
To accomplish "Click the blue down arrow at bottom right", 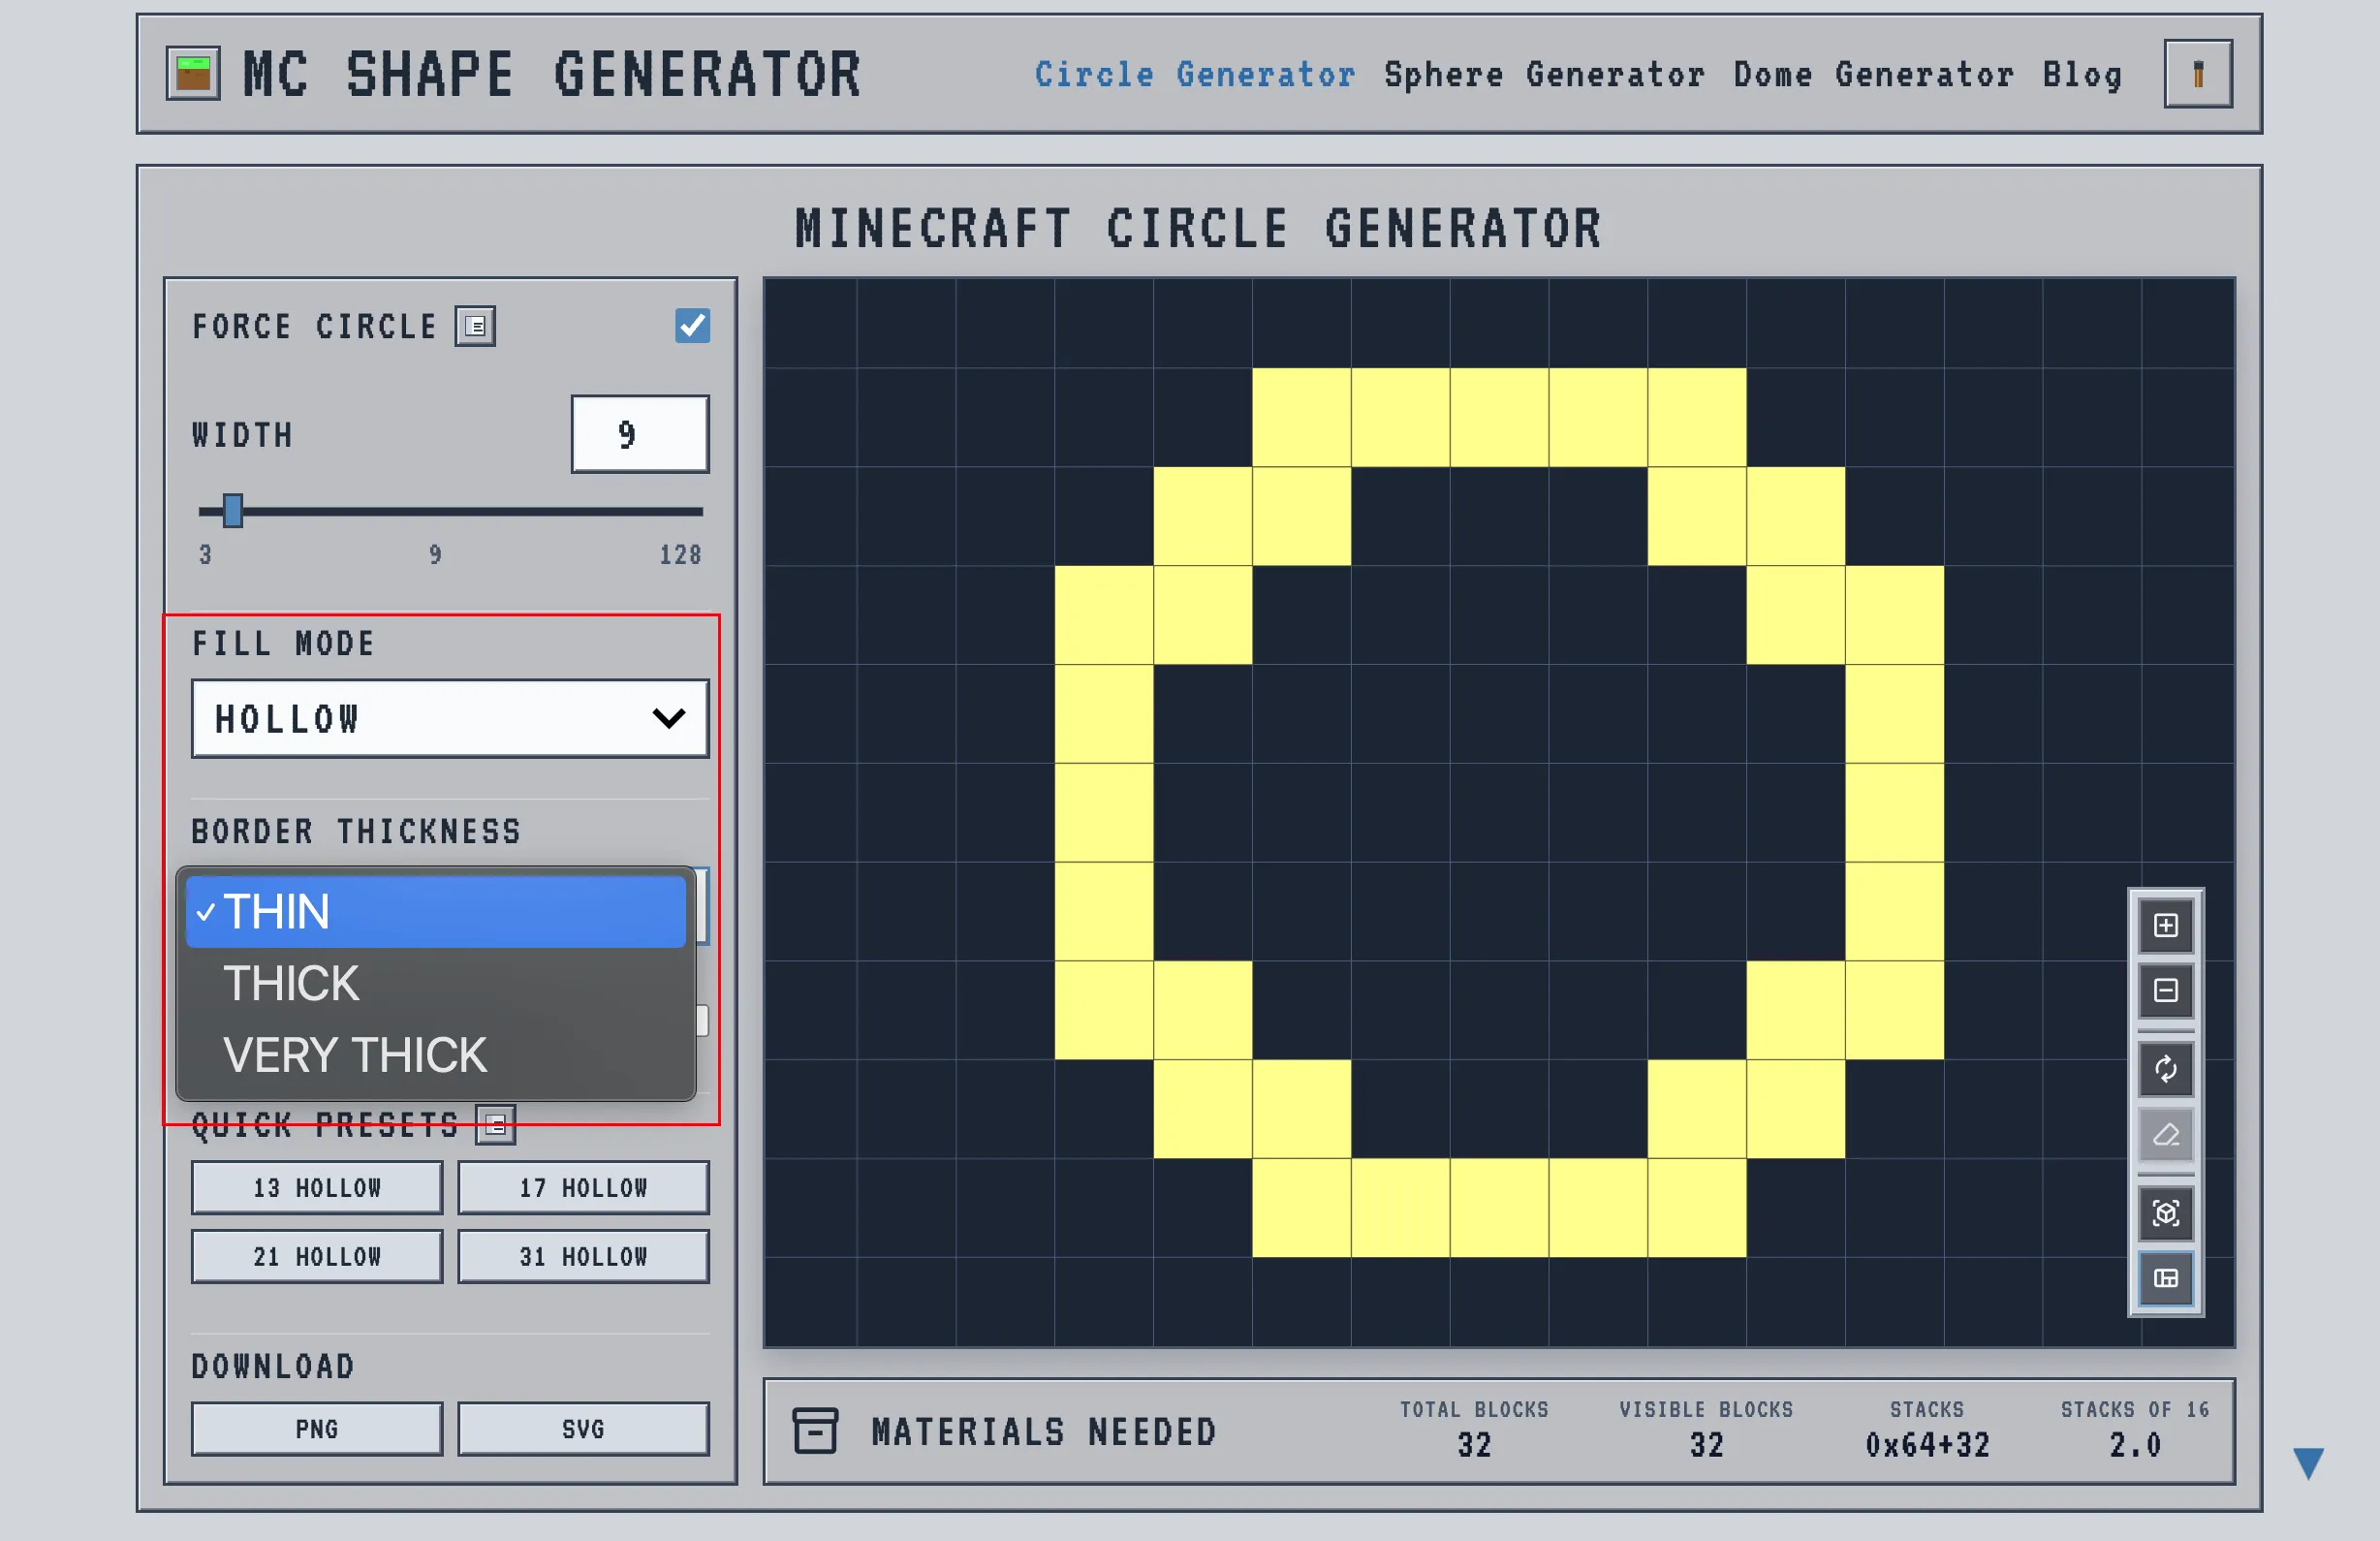I will click(2308, 1463).
